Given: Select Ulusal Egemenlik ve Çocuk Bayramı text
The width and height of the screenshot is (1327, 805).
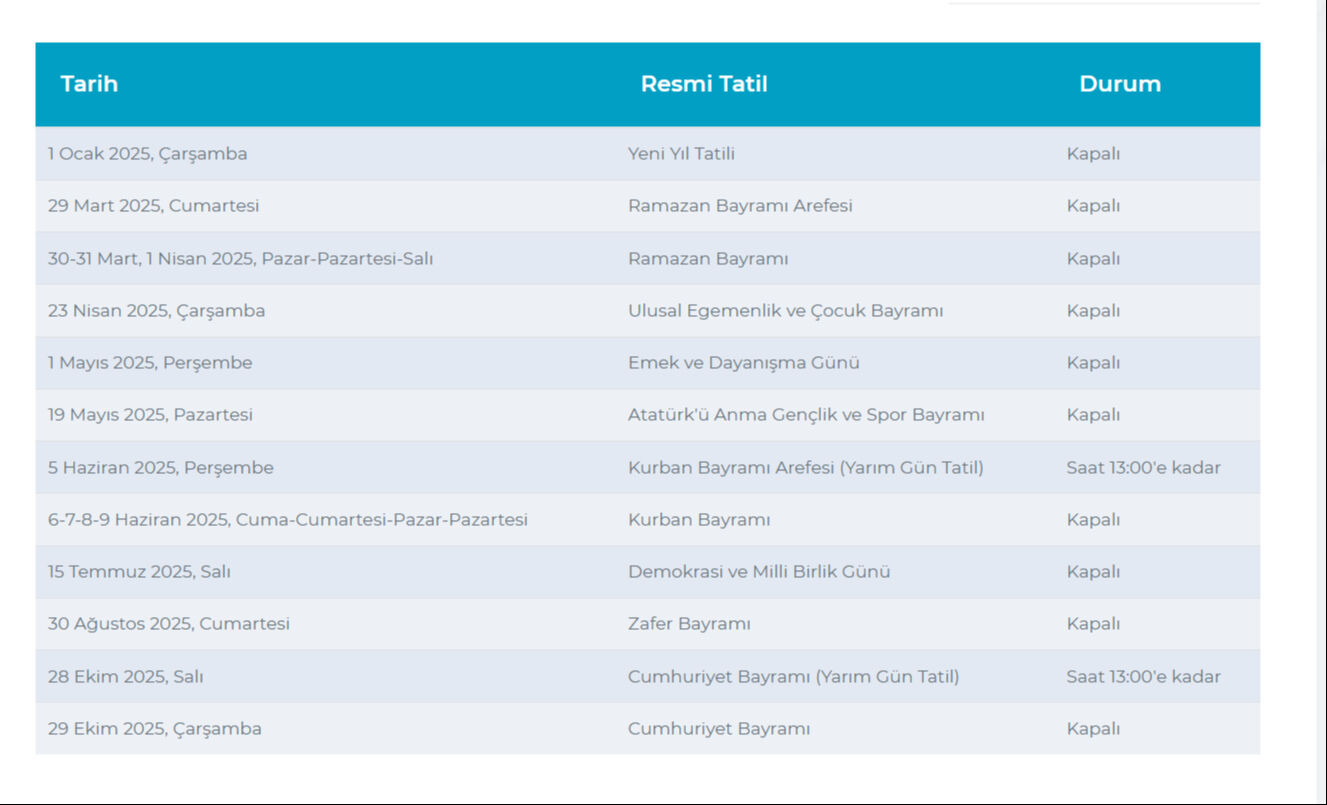Looking at the screenshot, I should coord(785,311).
